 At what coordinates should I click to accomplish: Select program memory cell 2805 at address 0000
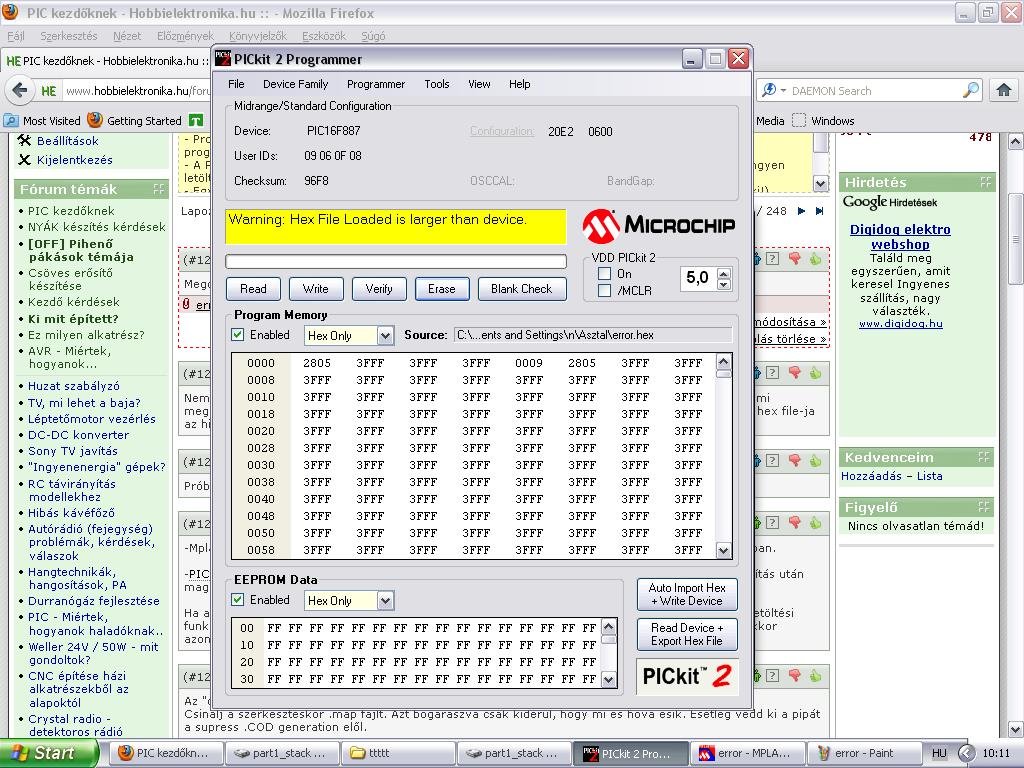tap(317, 363)
